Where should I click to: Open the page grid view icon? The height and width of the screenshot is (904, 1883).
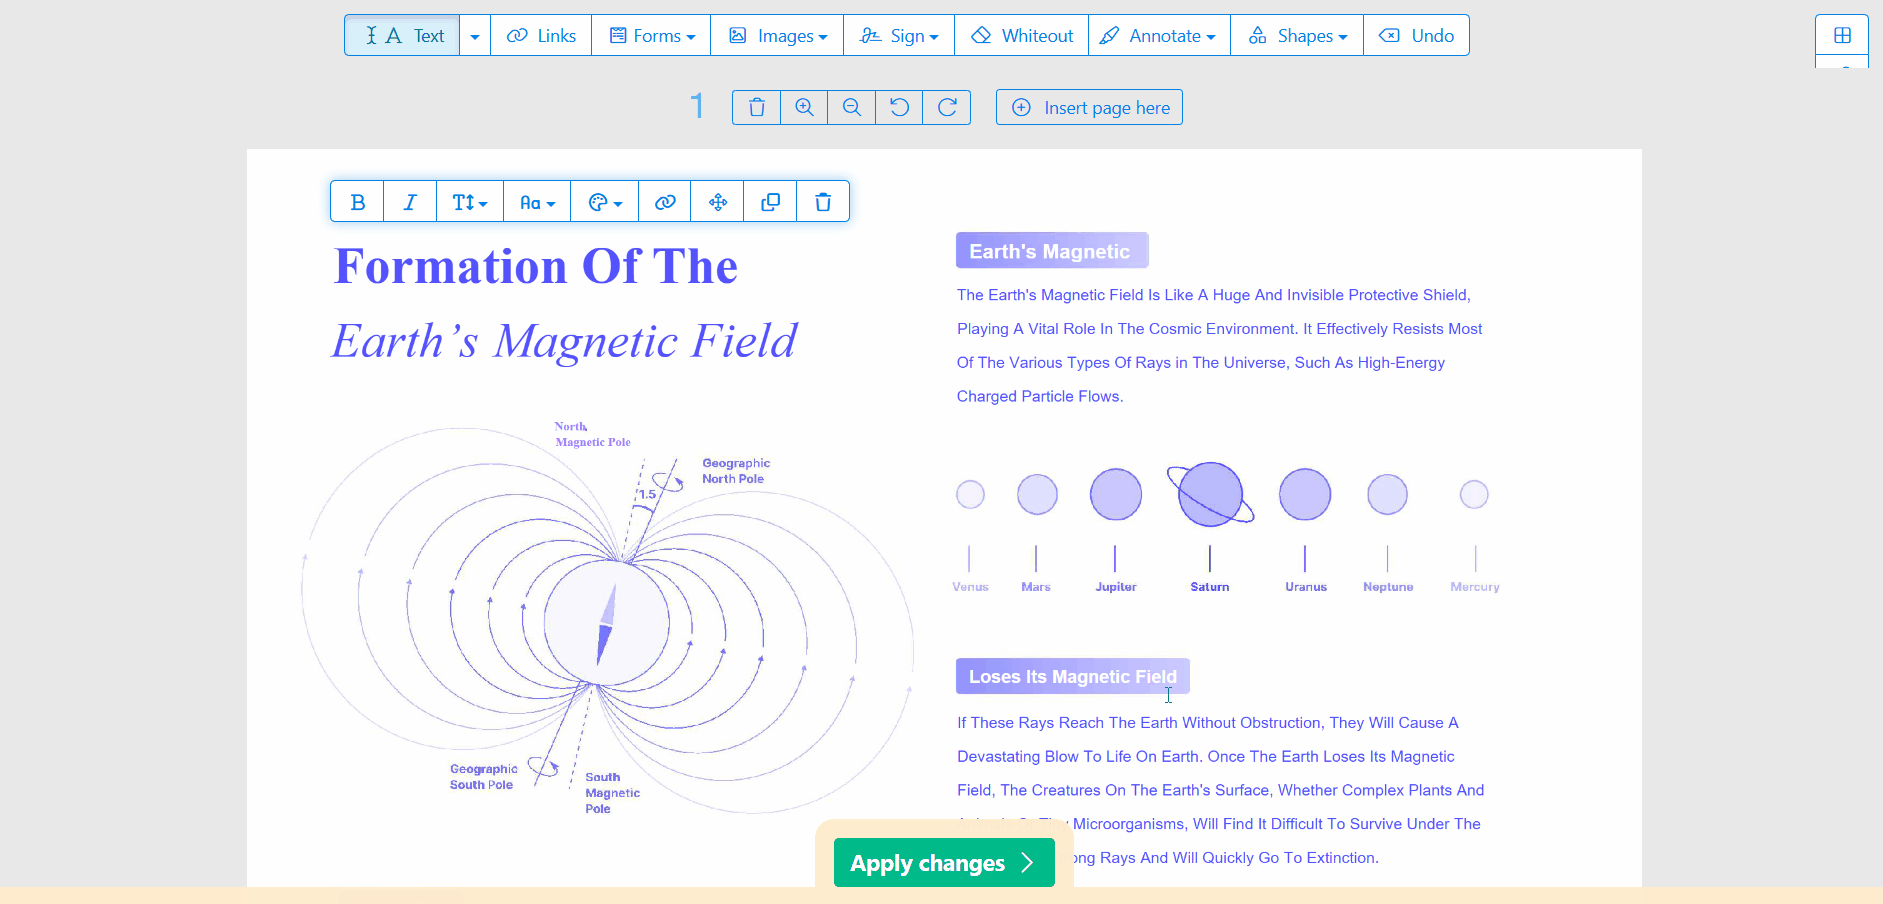[x=1842, y=36]
